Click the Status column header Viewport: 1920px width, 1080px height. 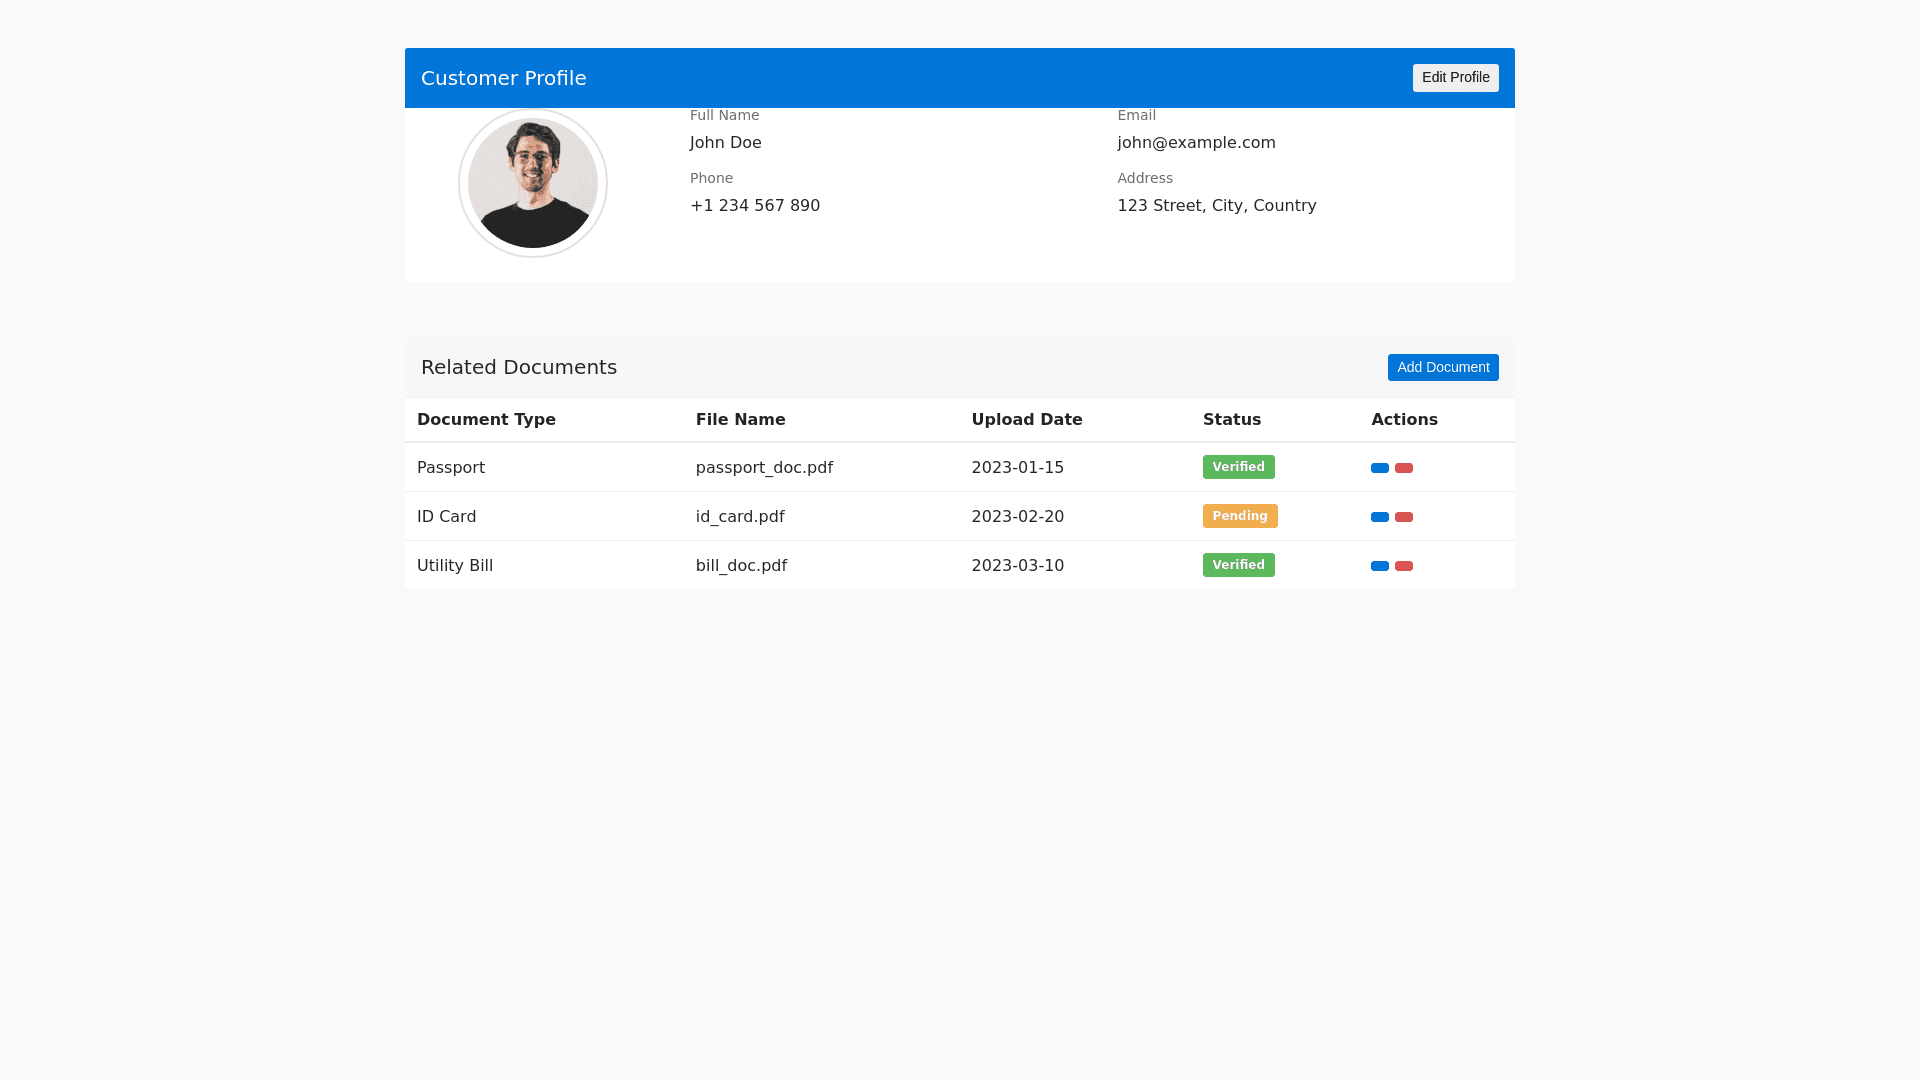(x=1231, y=420)
